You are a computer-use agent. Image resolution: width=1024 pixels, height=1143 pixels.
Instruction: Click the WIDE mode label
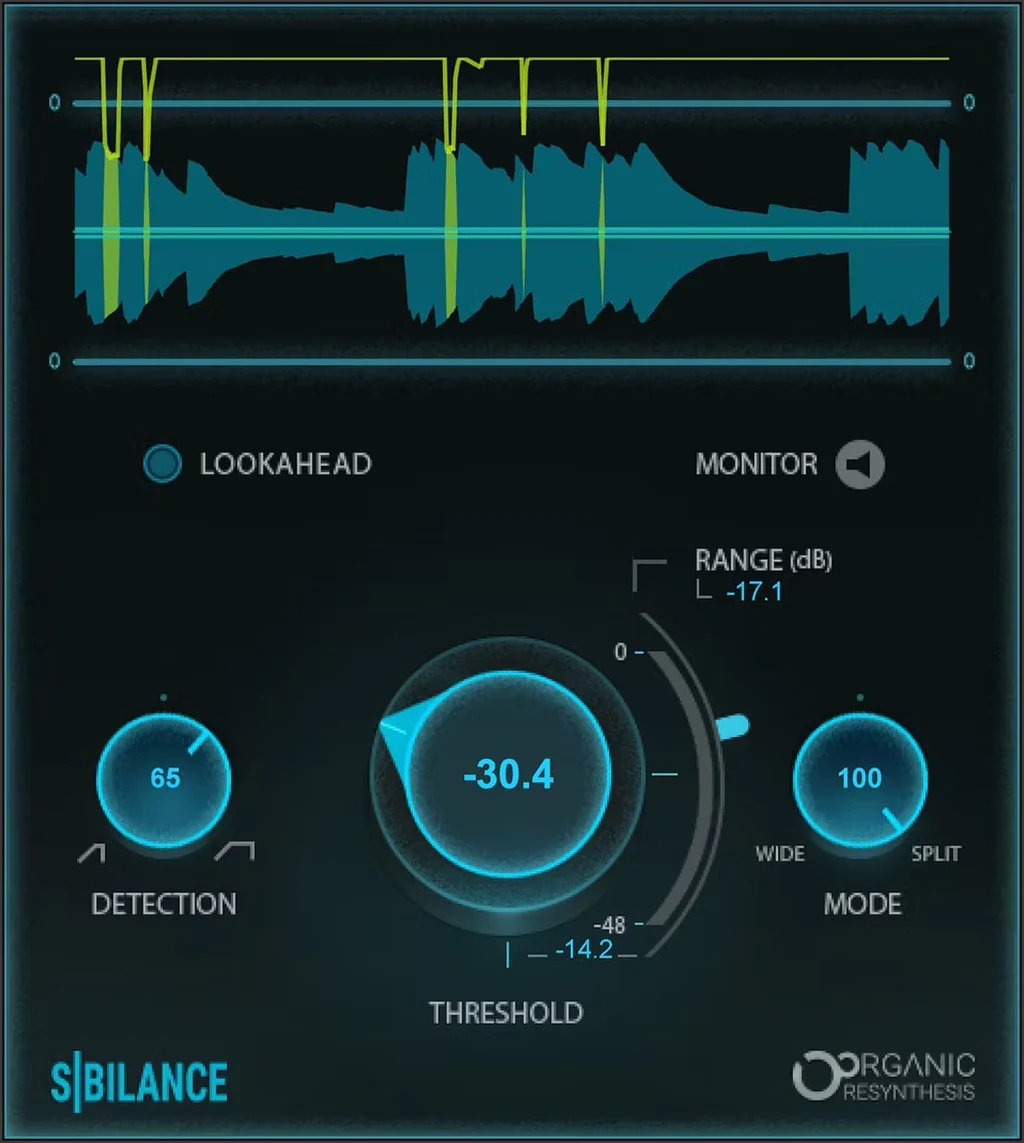pos(780,854)
